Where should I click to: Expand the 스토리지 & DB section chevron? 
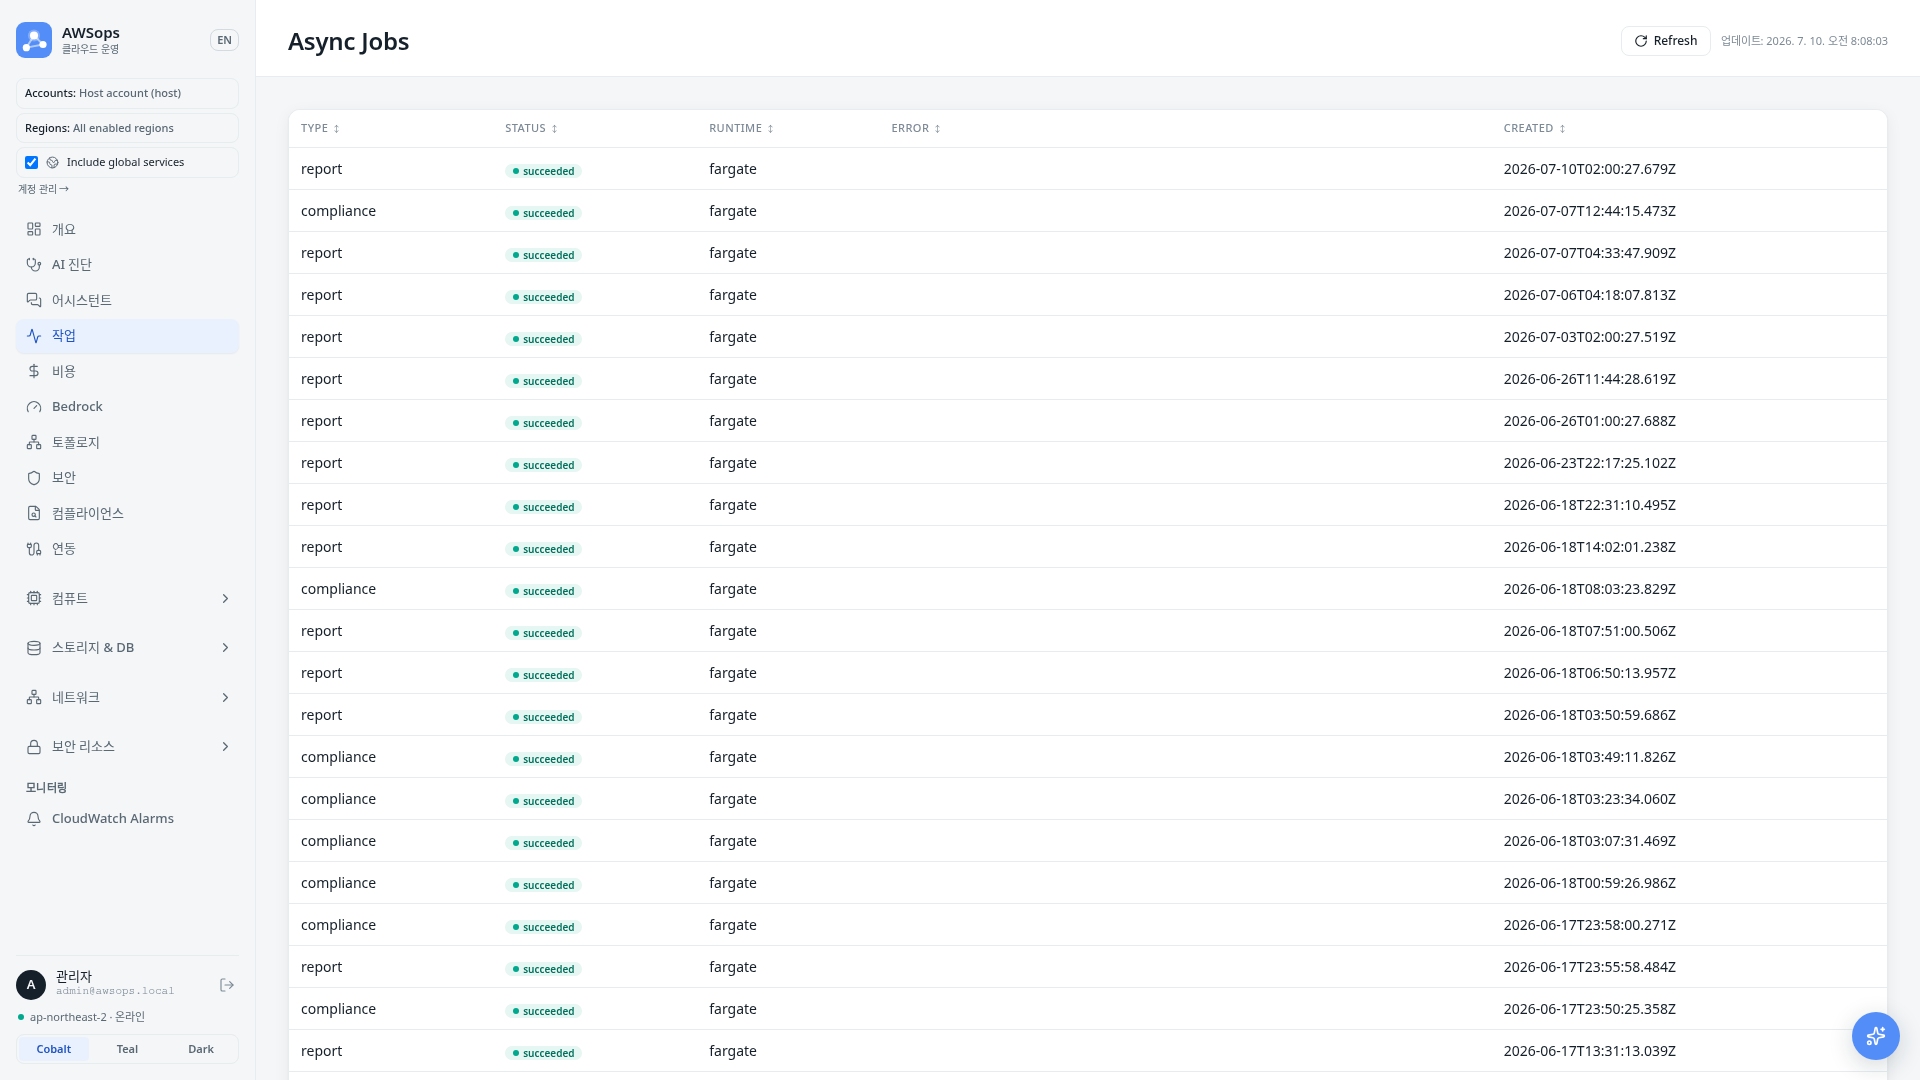[x=225, y=648]
